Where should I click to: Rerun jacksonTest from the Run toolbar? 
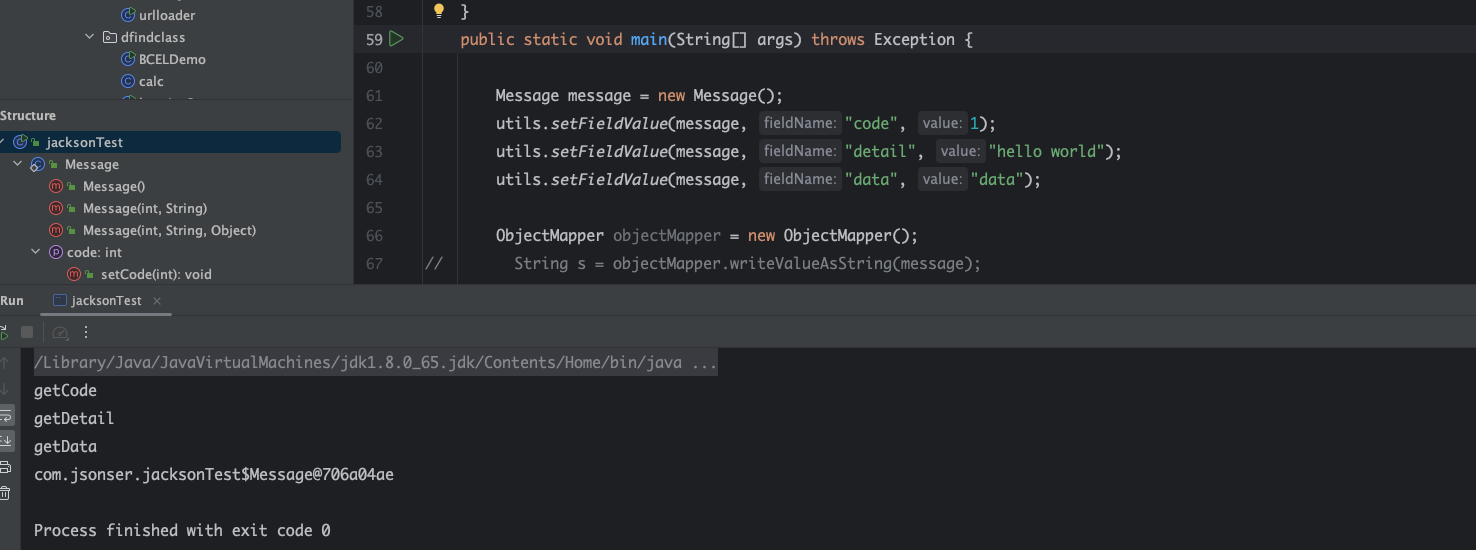(x=3, y=332)
